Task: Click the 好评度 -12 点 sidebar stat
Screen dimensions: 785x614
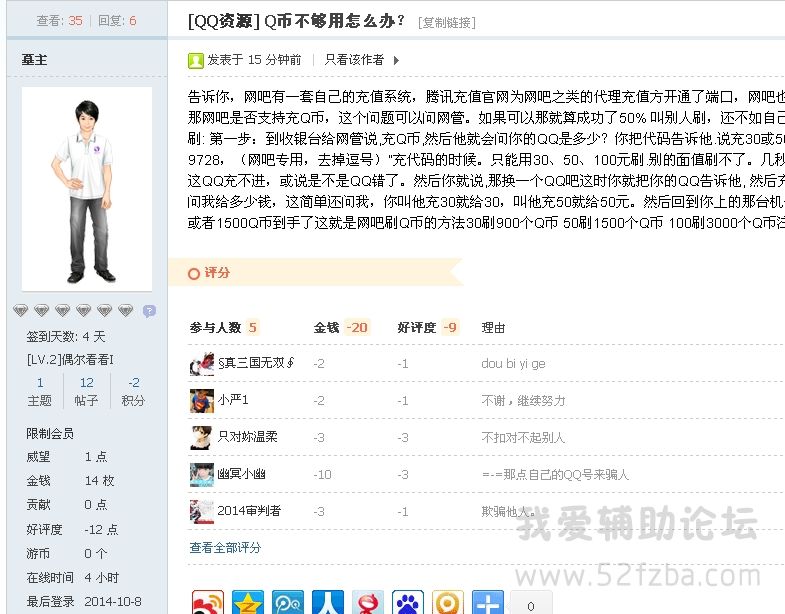Action: (x=72, y=529)
